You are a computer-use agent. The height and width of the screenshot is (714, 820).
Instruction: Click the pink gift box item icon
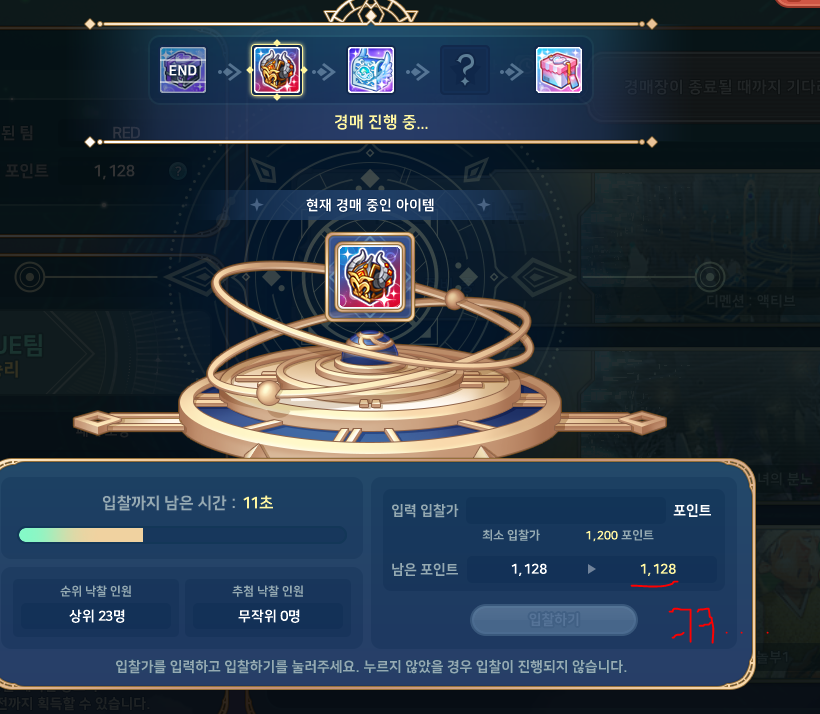point(559,70)
